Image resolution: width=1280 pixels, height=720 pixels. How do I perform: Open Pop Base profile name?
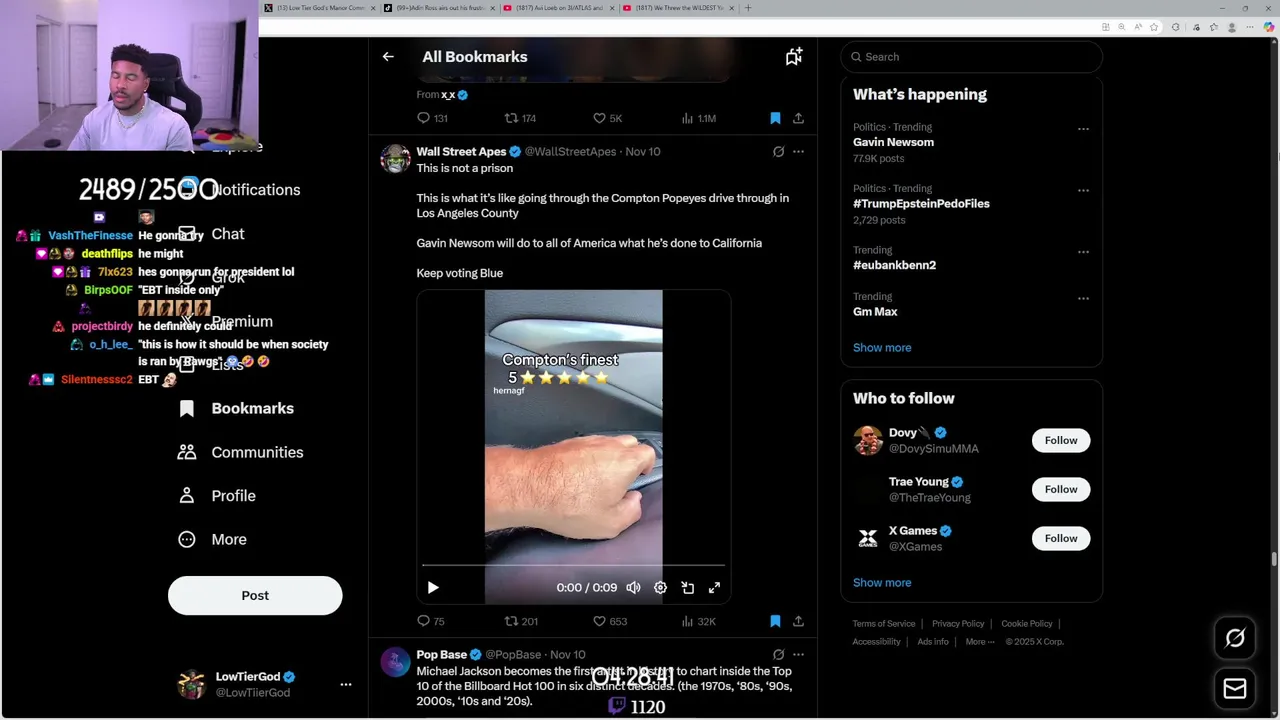[441, 655]
